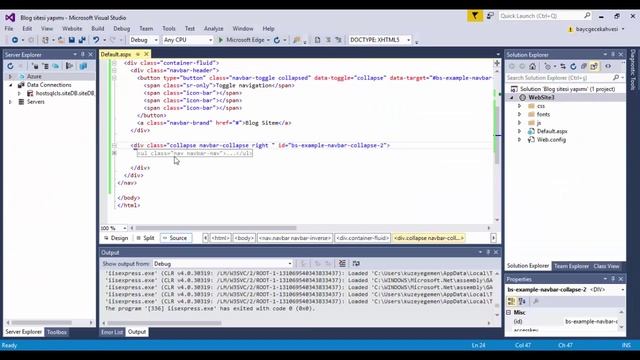
Task: Click the browser Refresh icon in toolbar
Action: (x=277, y=40)
